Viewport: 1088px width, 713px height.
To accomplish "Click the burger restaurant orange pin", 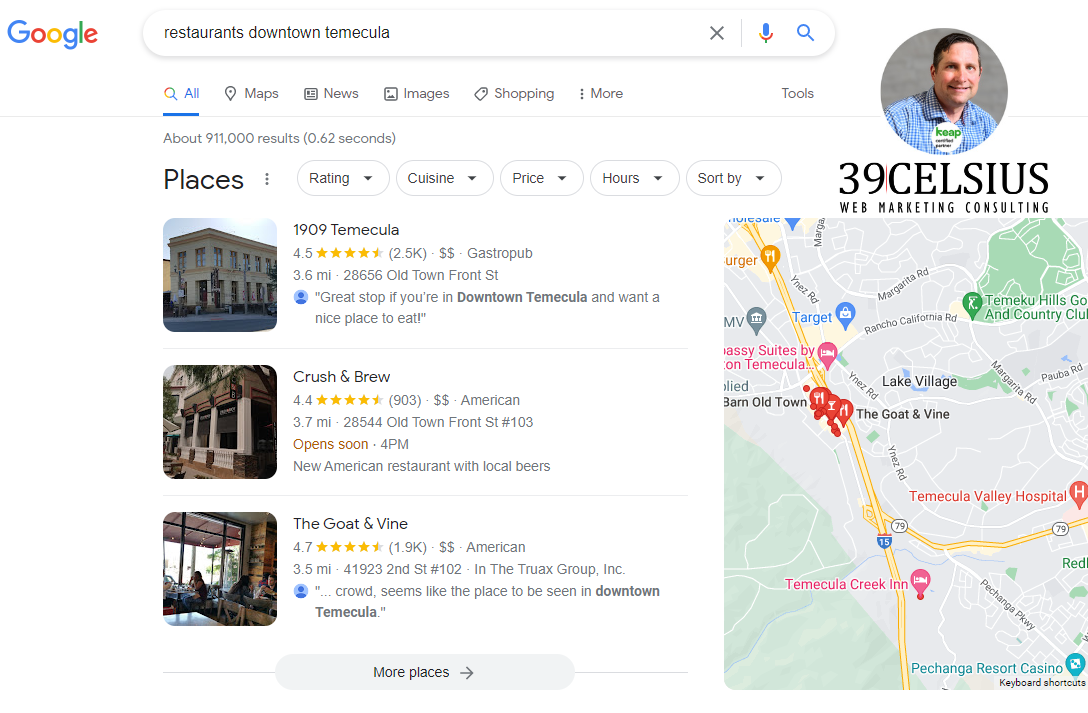I will coord(770,258).
